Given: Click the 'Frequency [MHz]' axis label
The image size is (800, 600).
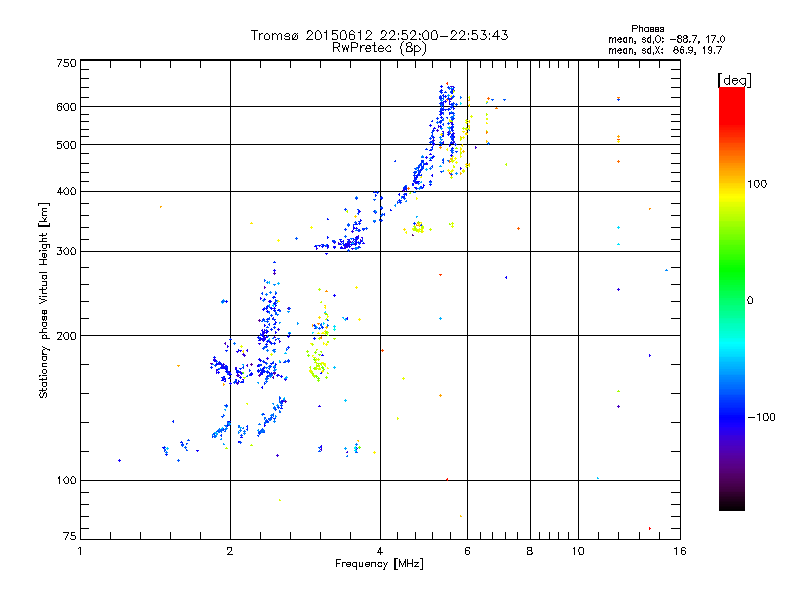Looking at the screenshot, I should 379,564.
